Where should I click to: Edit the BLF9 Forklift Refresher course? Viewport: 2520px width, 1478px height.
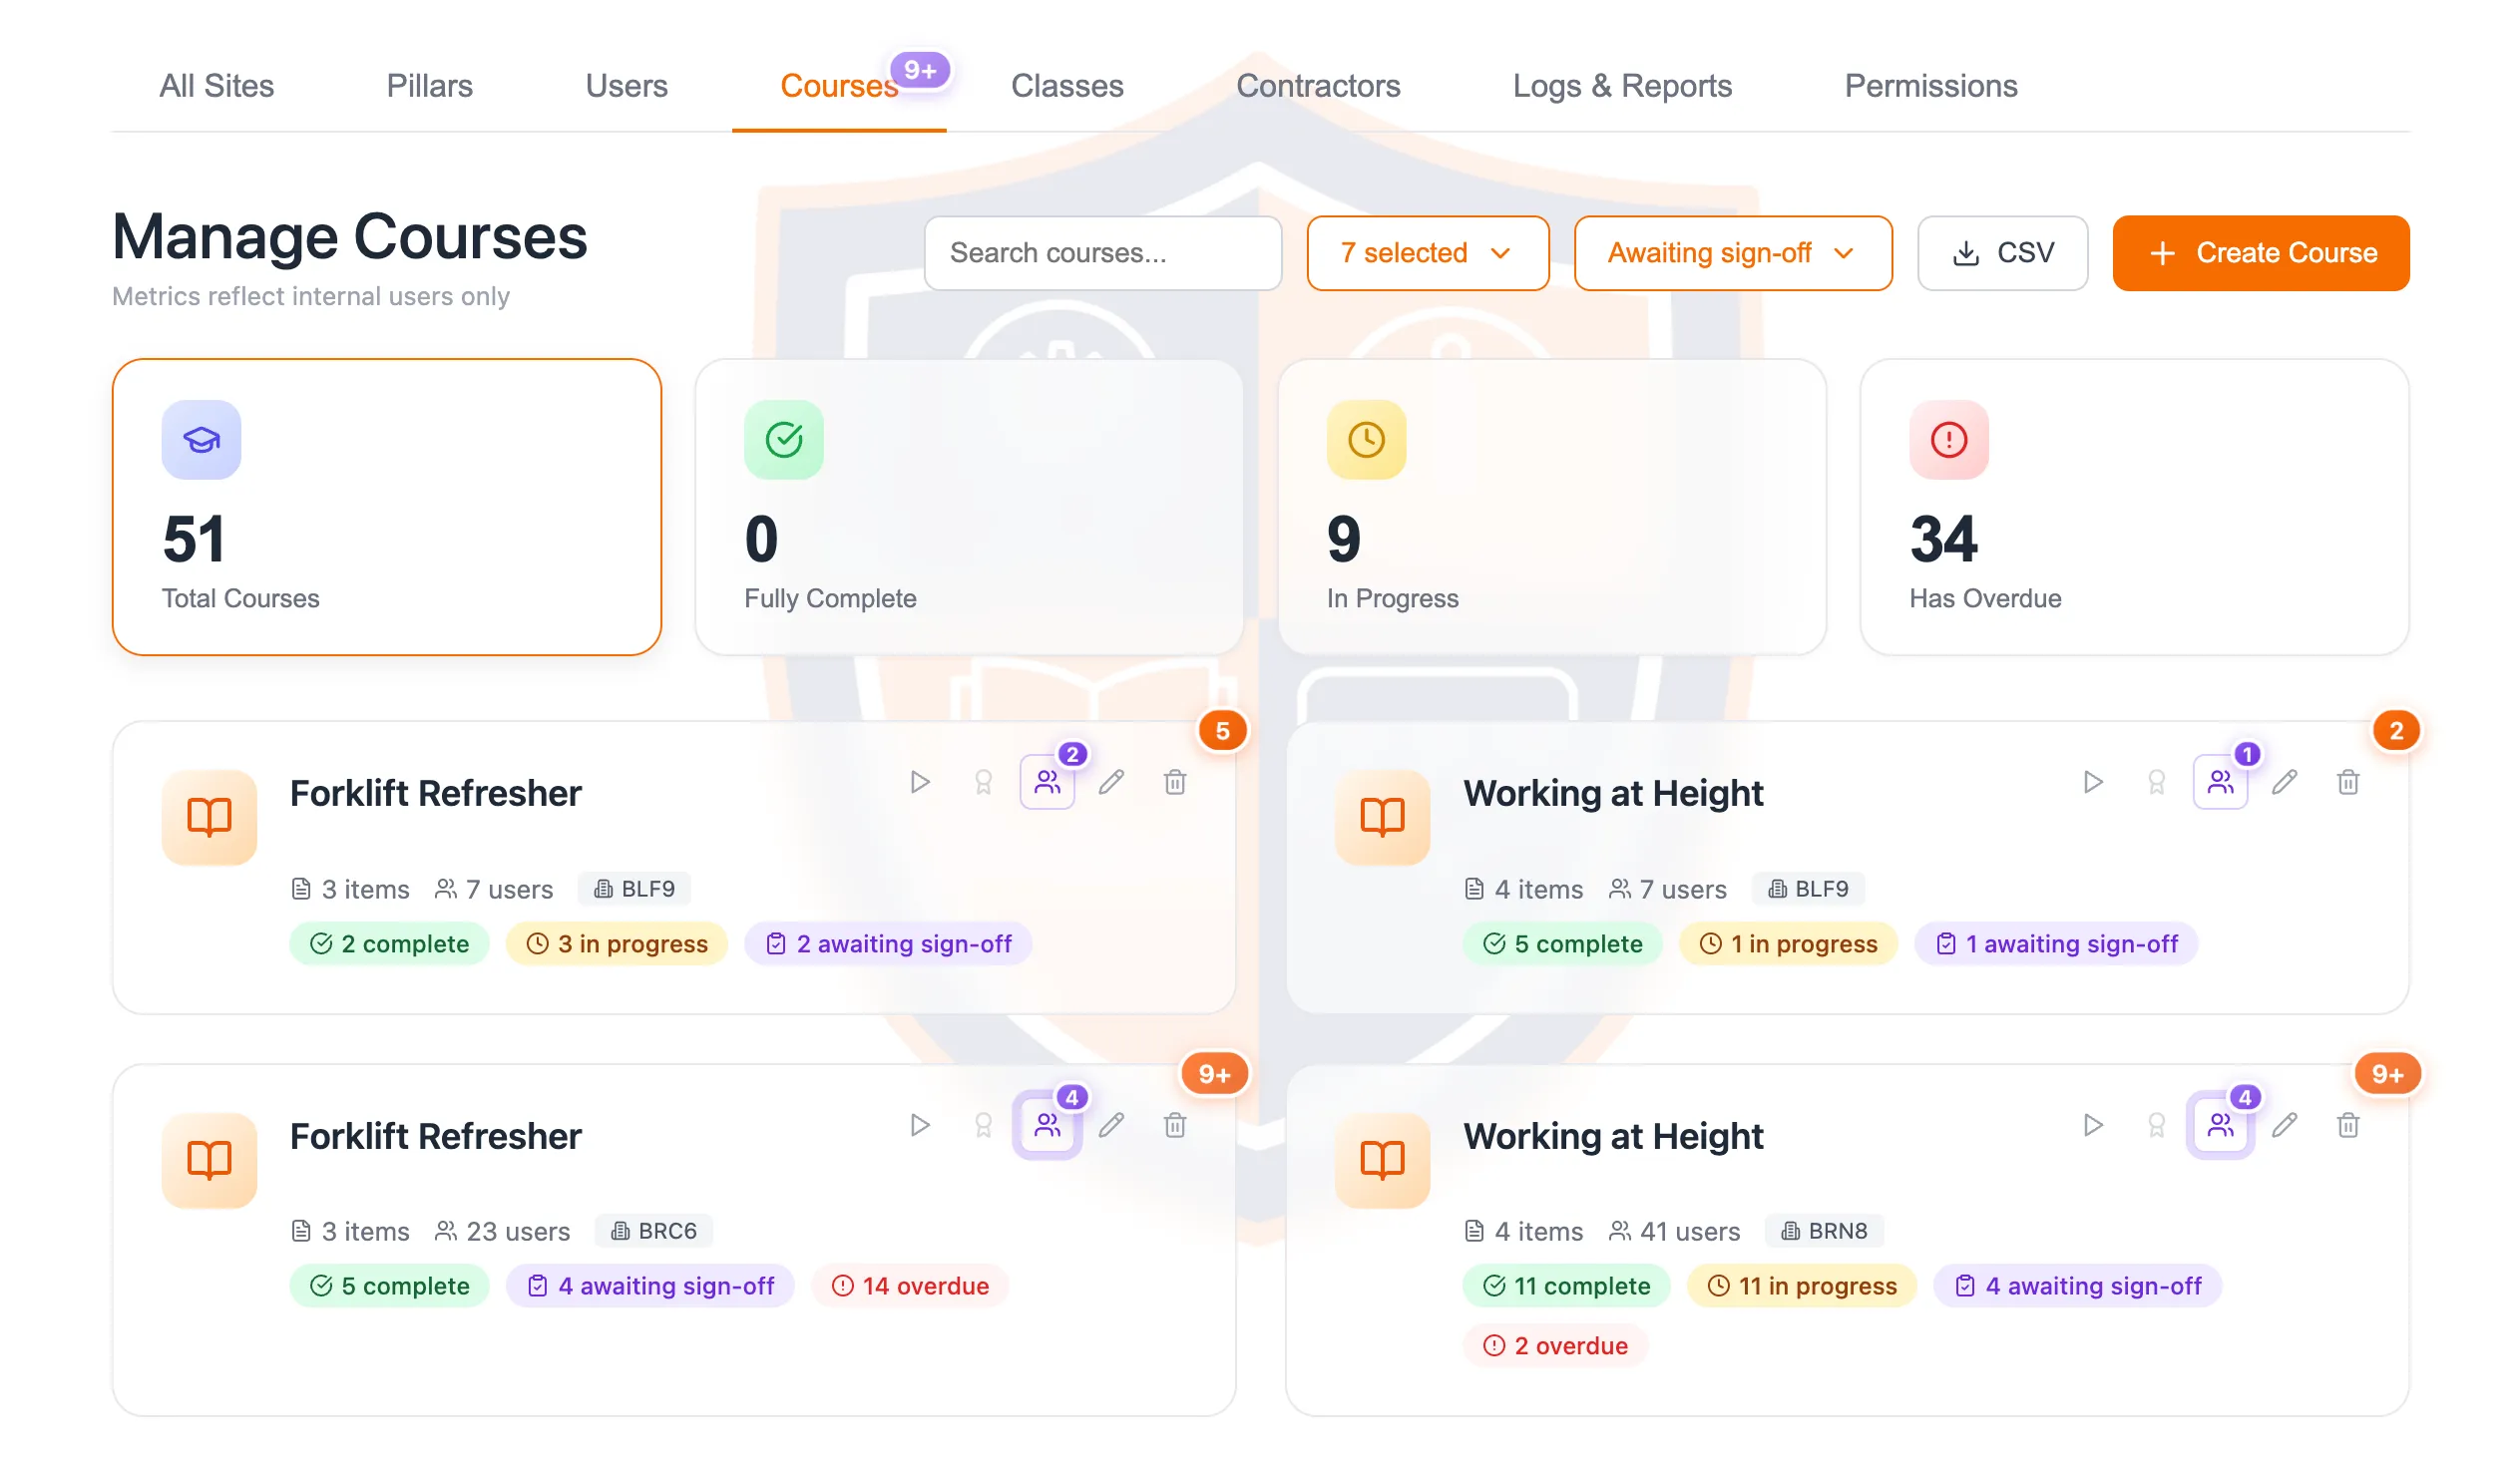coord(1111,782)
